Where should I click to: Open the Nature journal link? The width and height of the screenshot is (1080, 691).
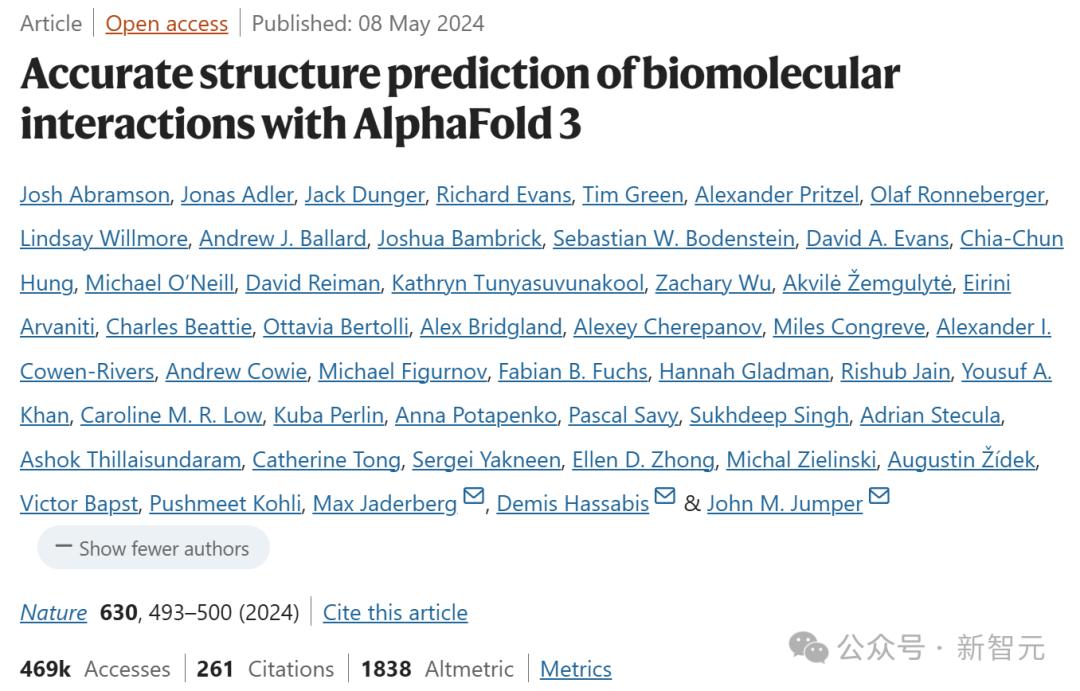pos(53,612)
